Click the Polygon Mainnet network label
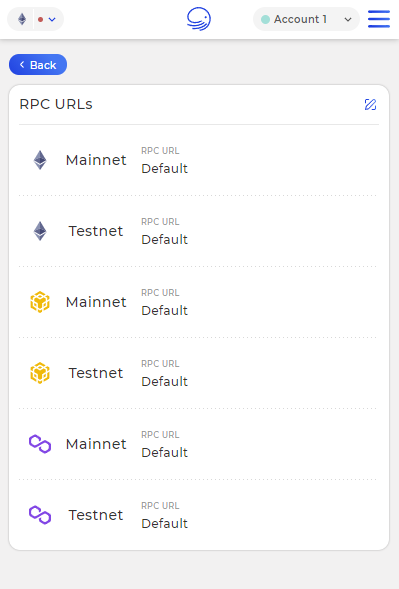Viewport: 399px width, 589px height. pyautogui.click(x=96, y=444)
